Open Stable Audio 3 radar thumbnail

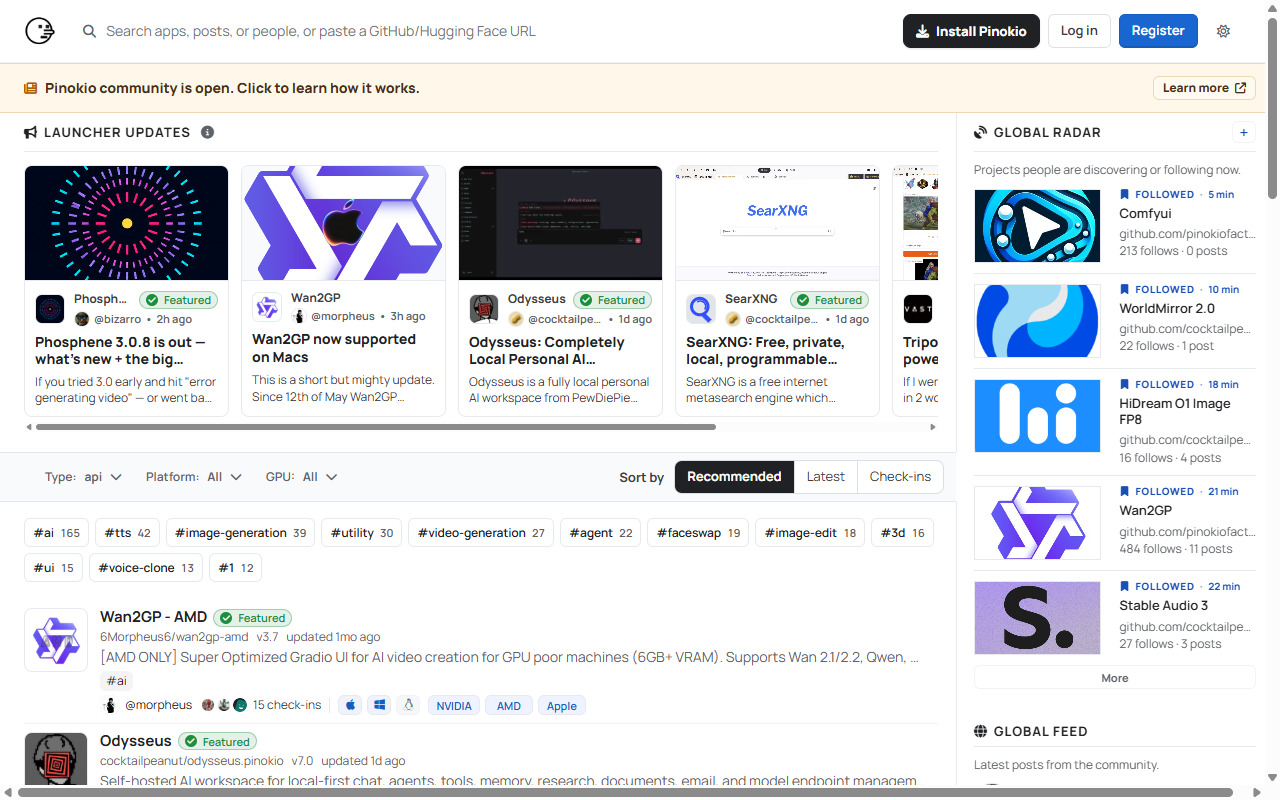(x=1037, y=618)
